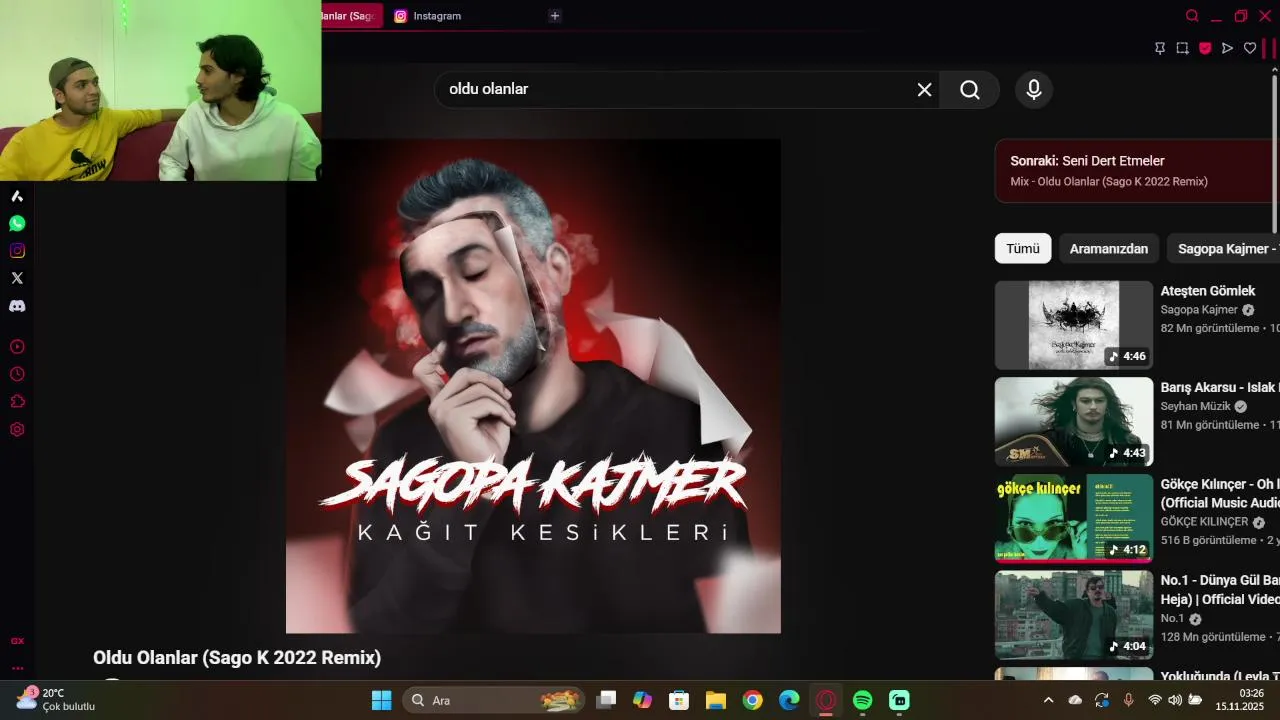Open Opera GX taskbar icon
The image size is (1280, 720).
826,700
